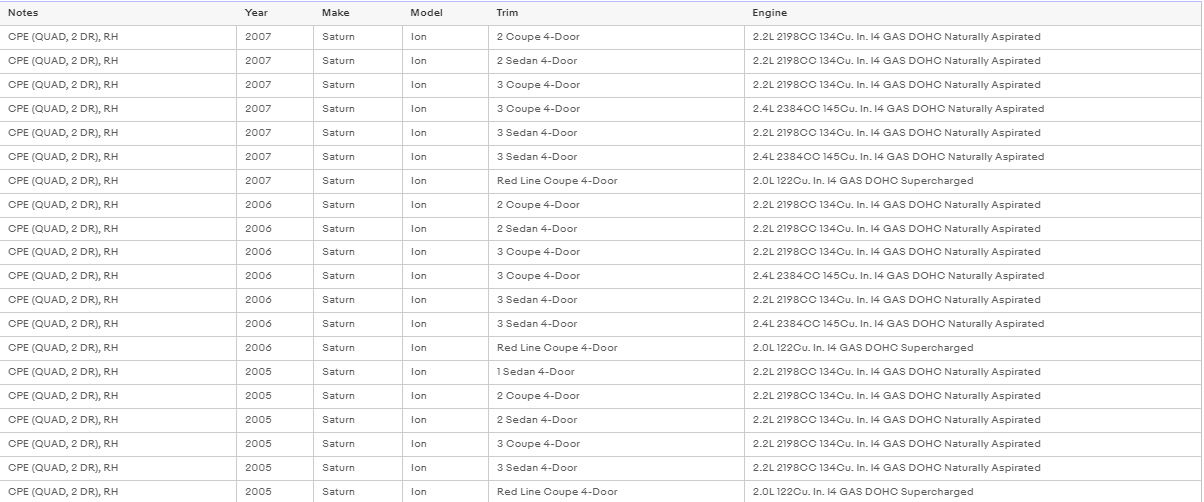Click the Make column header
Viewport: 1204px width, 502px height.
(x=358, y=12)
